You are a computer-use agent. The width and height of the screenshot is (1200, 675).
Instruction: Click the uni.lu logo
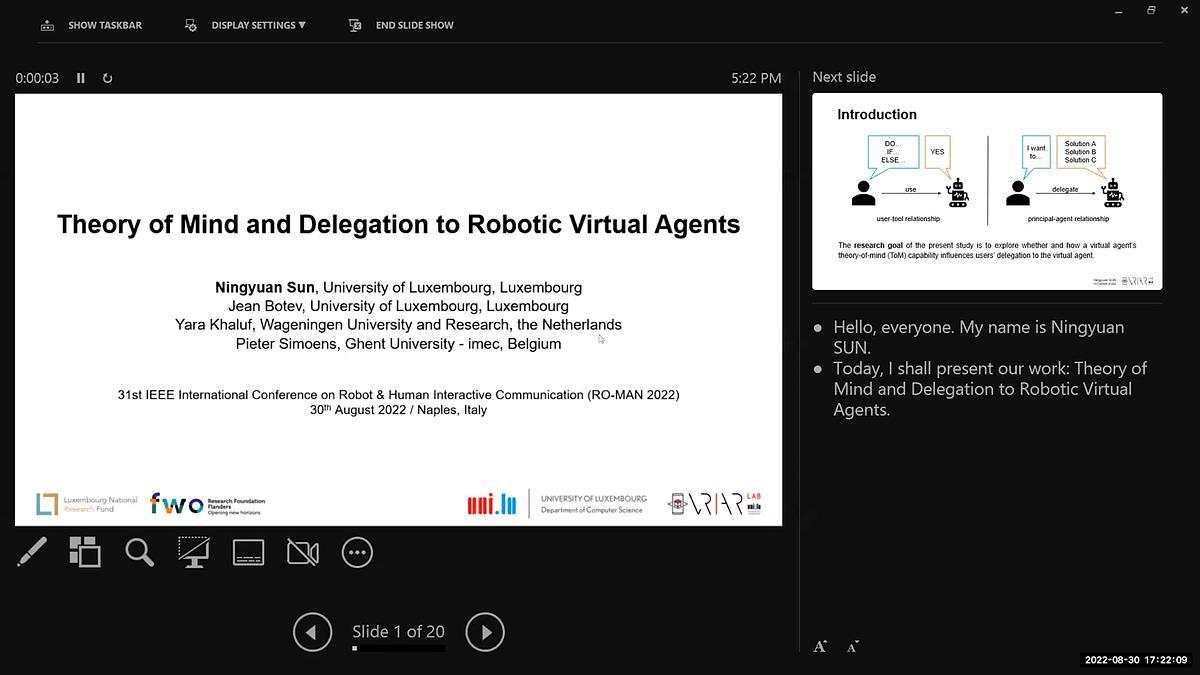[x=491, y=504]
